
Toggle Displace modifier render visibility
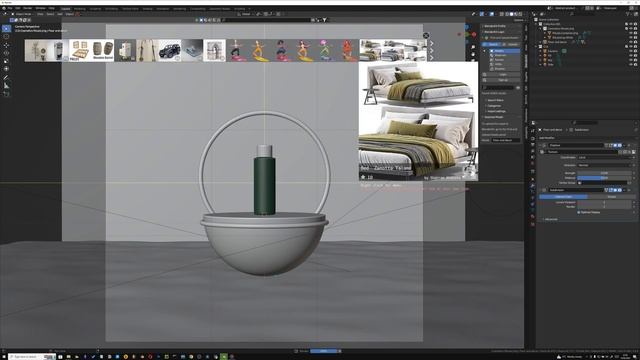(620, 145)
